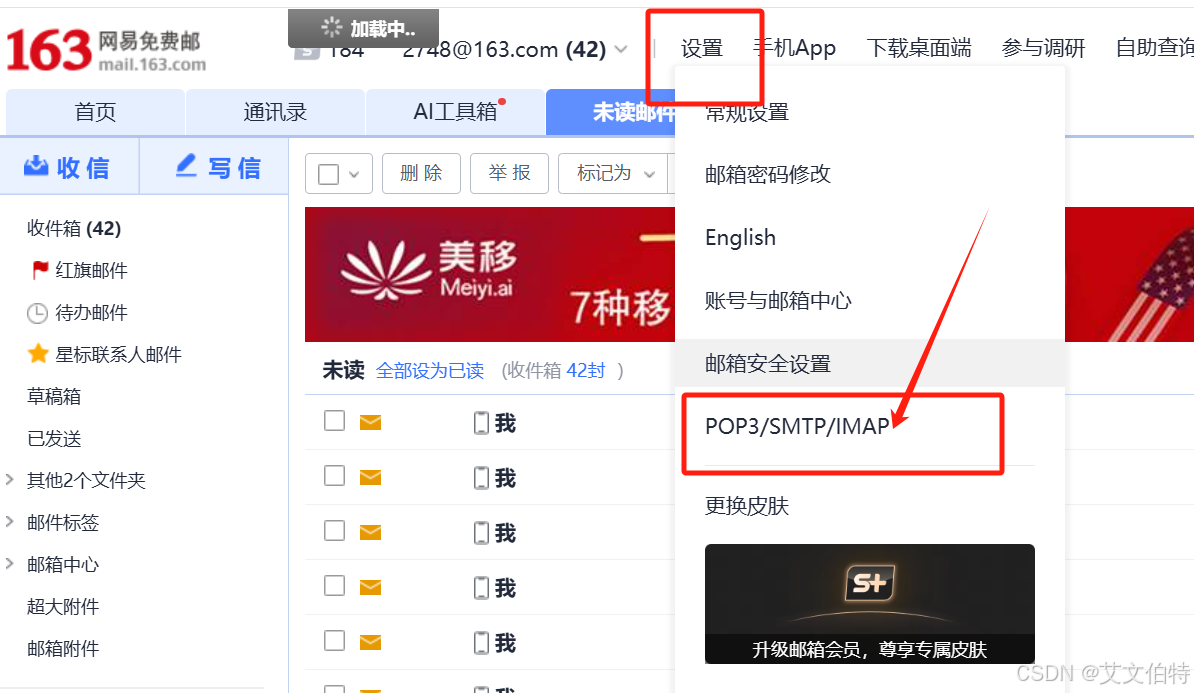Tick the third unread mail checkbox

pyautogui.click(x=334, y=530)
